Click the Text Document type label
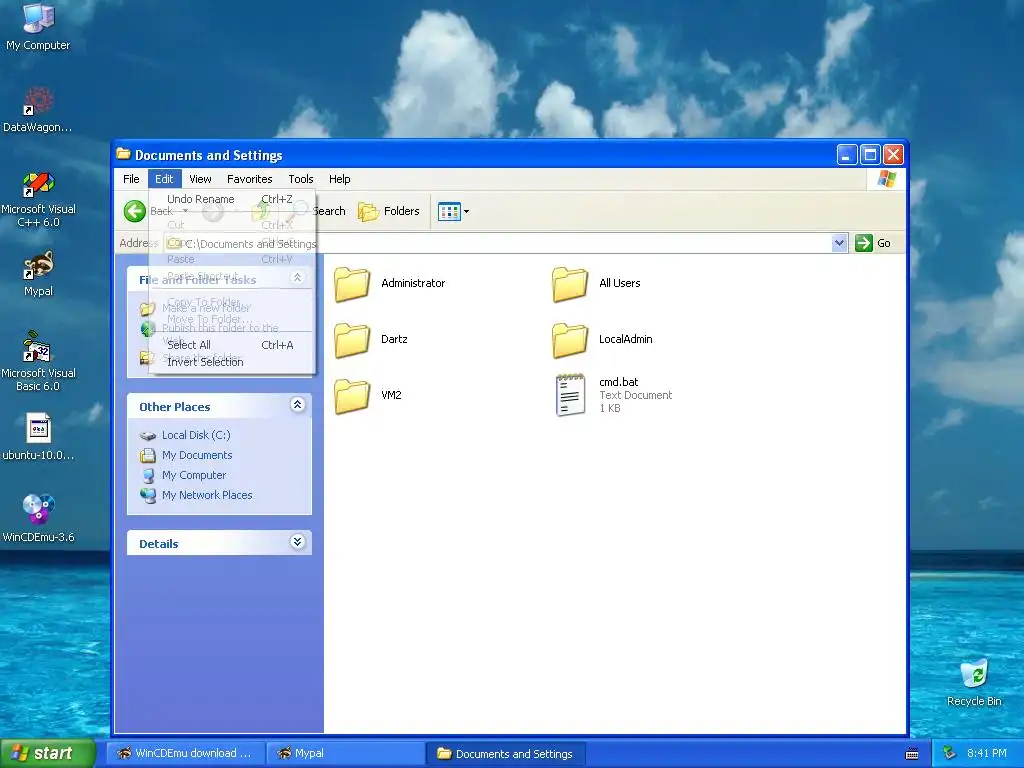 point(635,395)
